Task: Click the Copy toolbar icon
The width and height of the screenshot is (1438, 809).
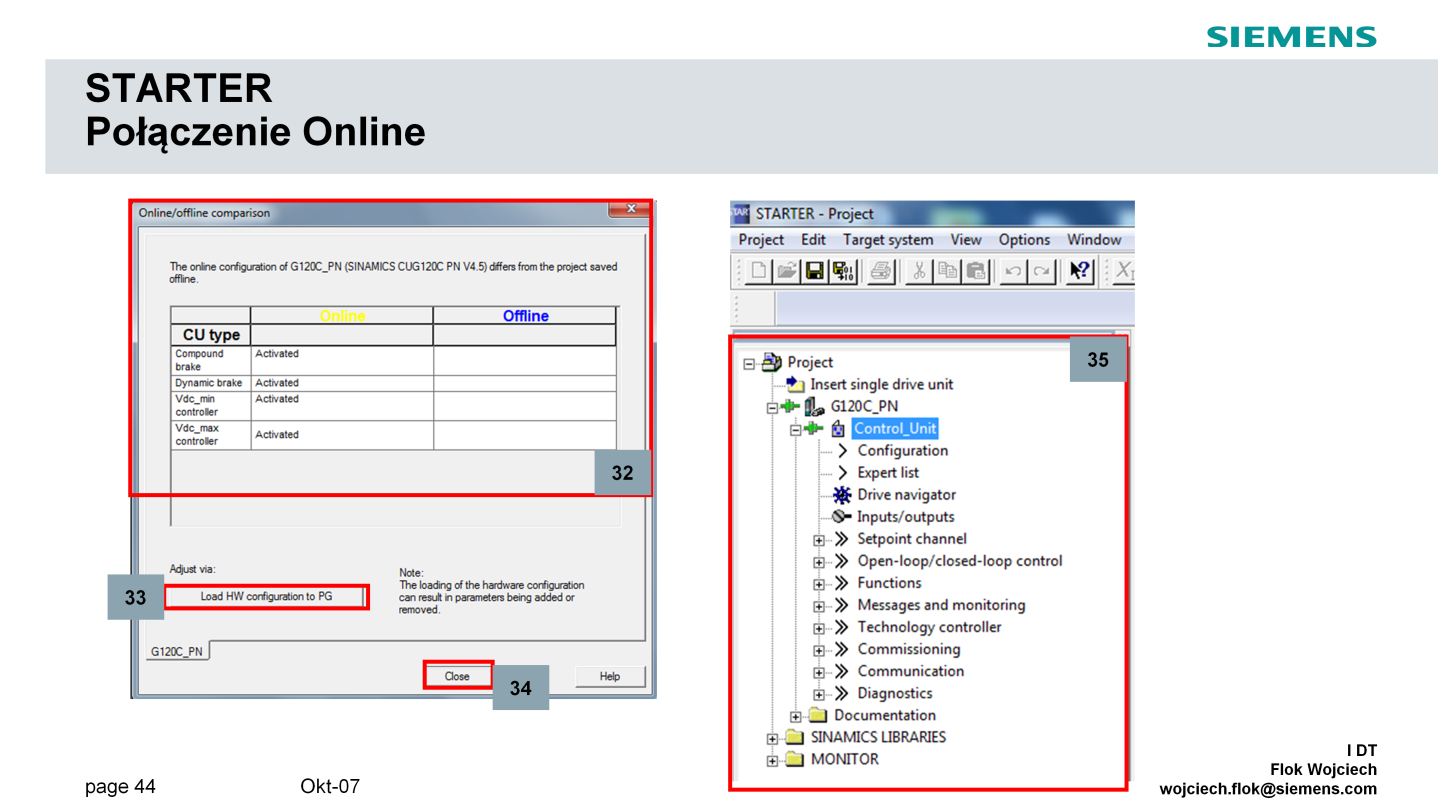Action: point(948,270)
